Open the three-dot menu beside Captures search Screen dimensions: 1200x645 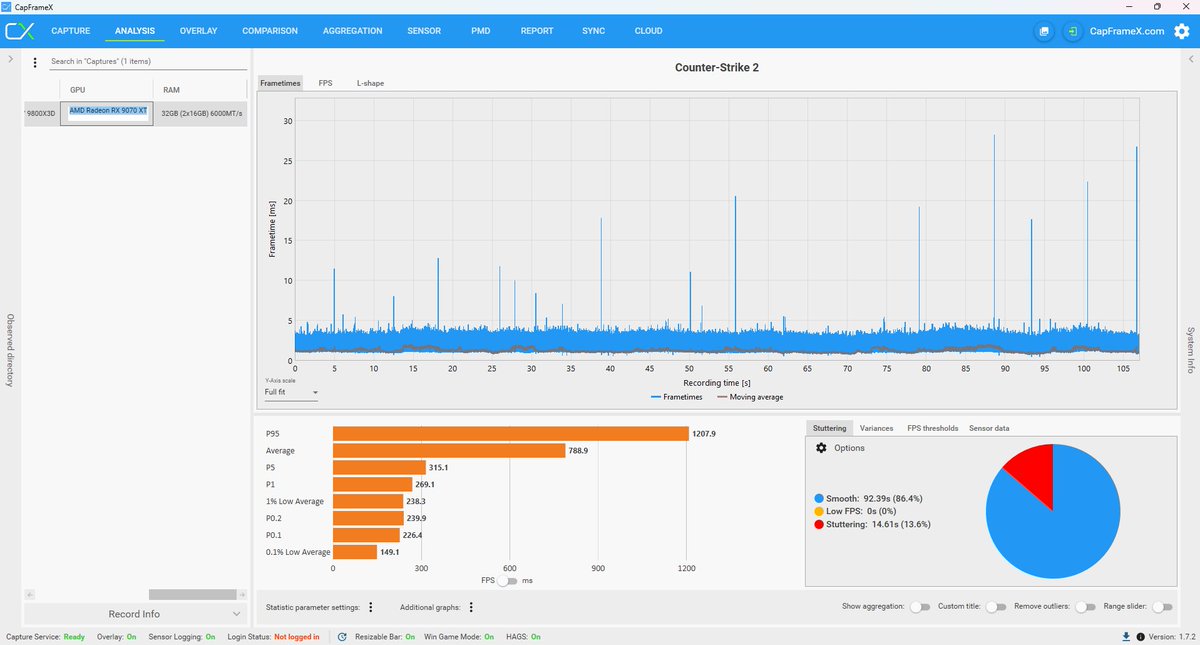pyautogui.click(x=35, y=63)
